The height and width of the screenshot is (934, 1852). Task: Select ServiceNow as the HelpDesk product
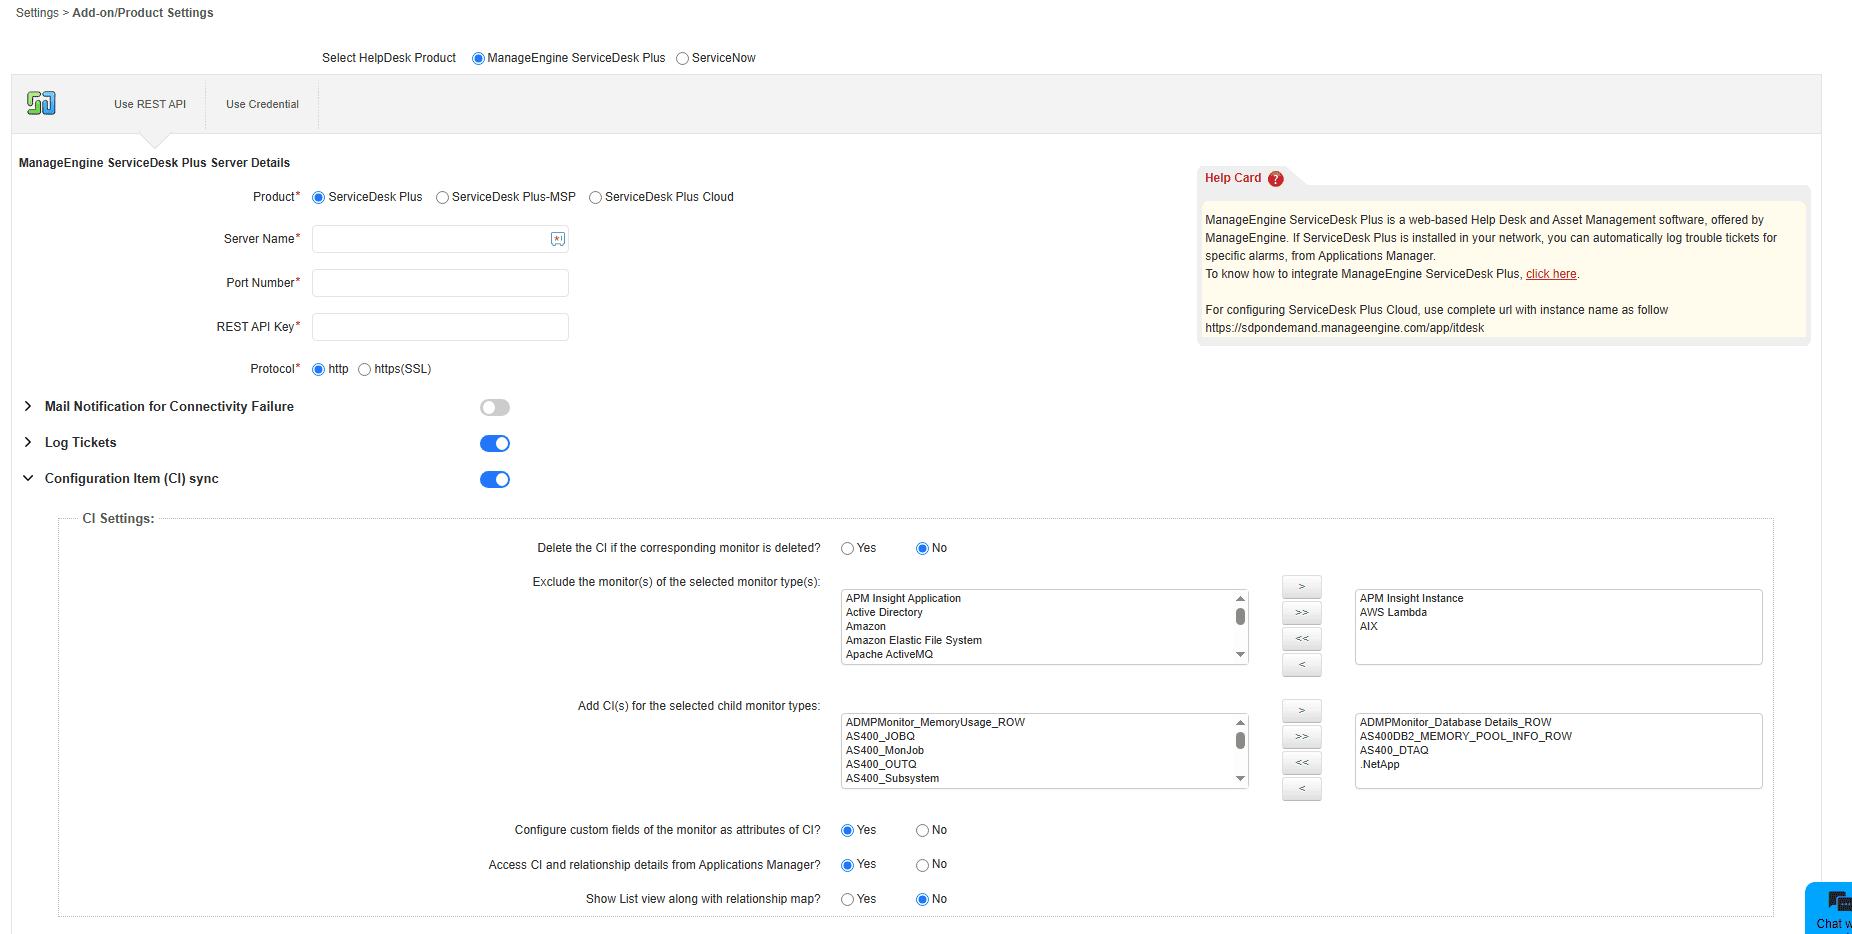682,57
